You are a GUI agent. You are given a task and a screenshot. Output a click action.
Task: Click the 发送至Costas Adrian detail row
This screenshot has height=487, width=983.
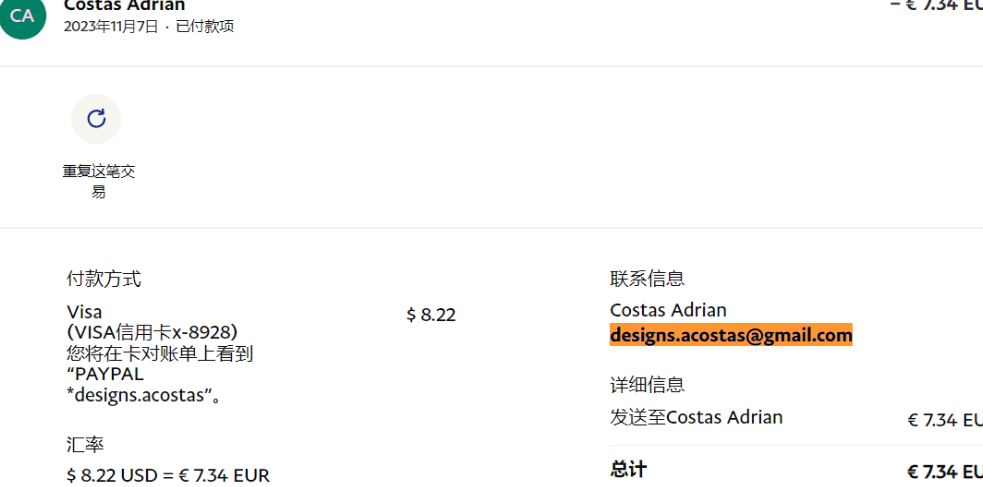[796, 418]
